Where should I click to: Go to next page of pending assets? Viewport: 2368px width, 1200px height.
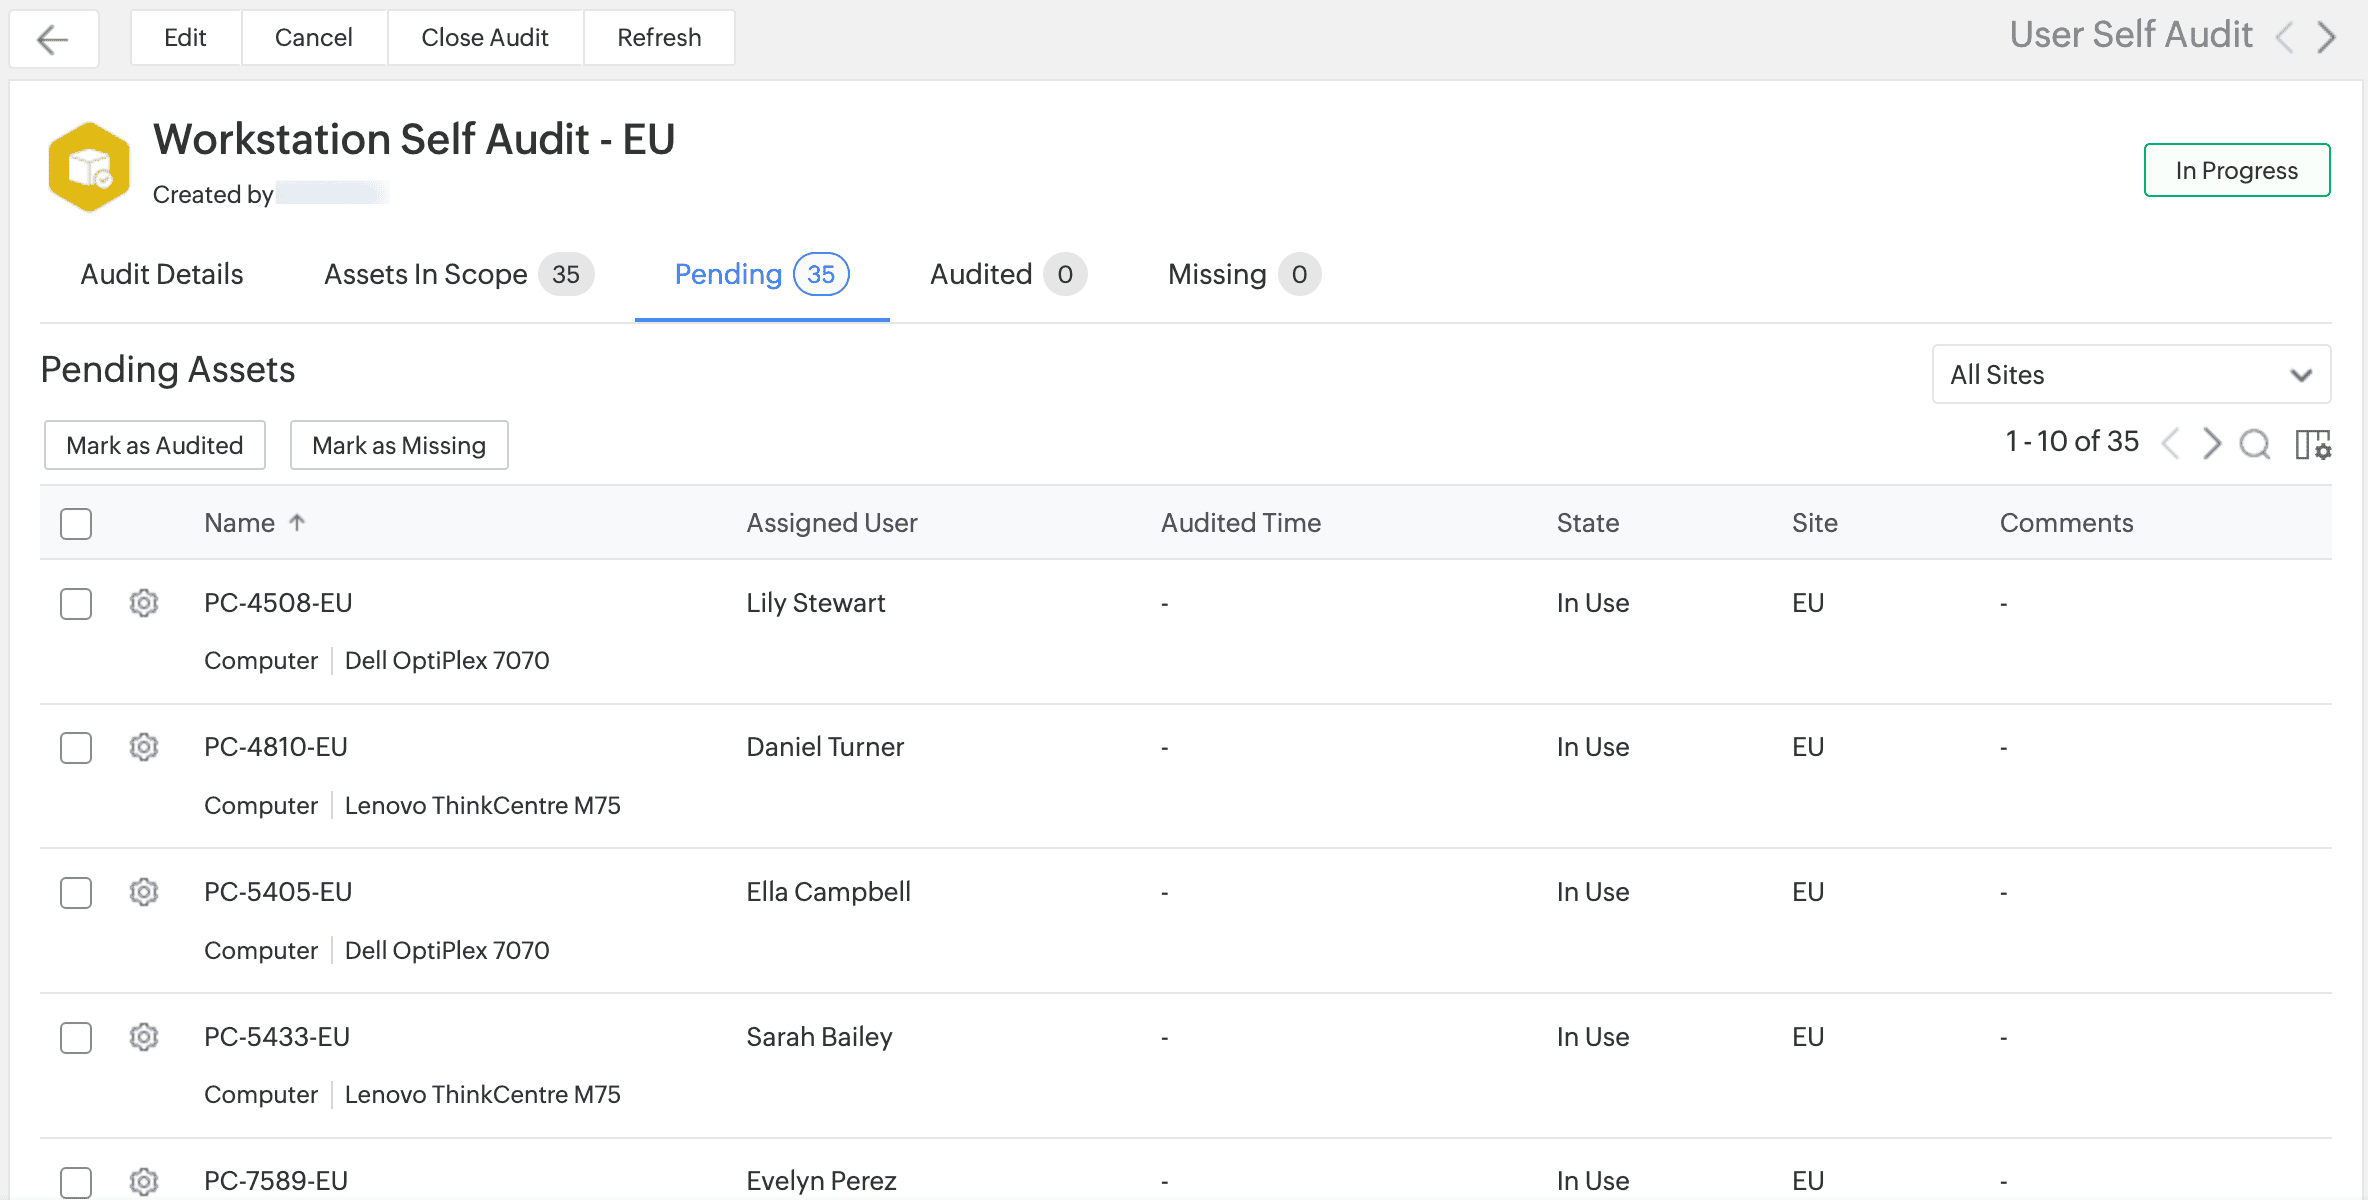tap(2211, 443)
